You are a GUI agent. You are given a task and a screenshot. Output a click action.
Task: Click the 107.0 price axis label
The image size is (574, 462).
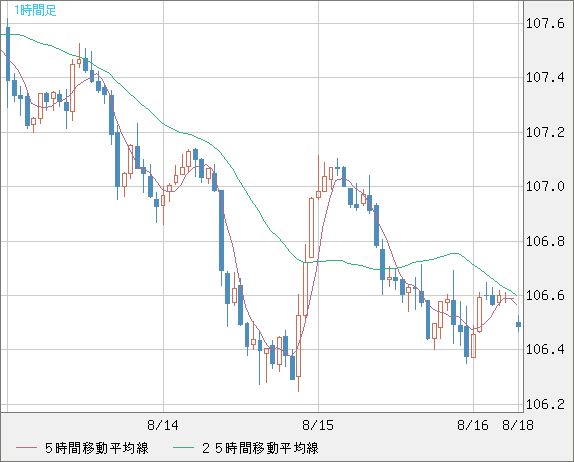[x=545, y=187]
